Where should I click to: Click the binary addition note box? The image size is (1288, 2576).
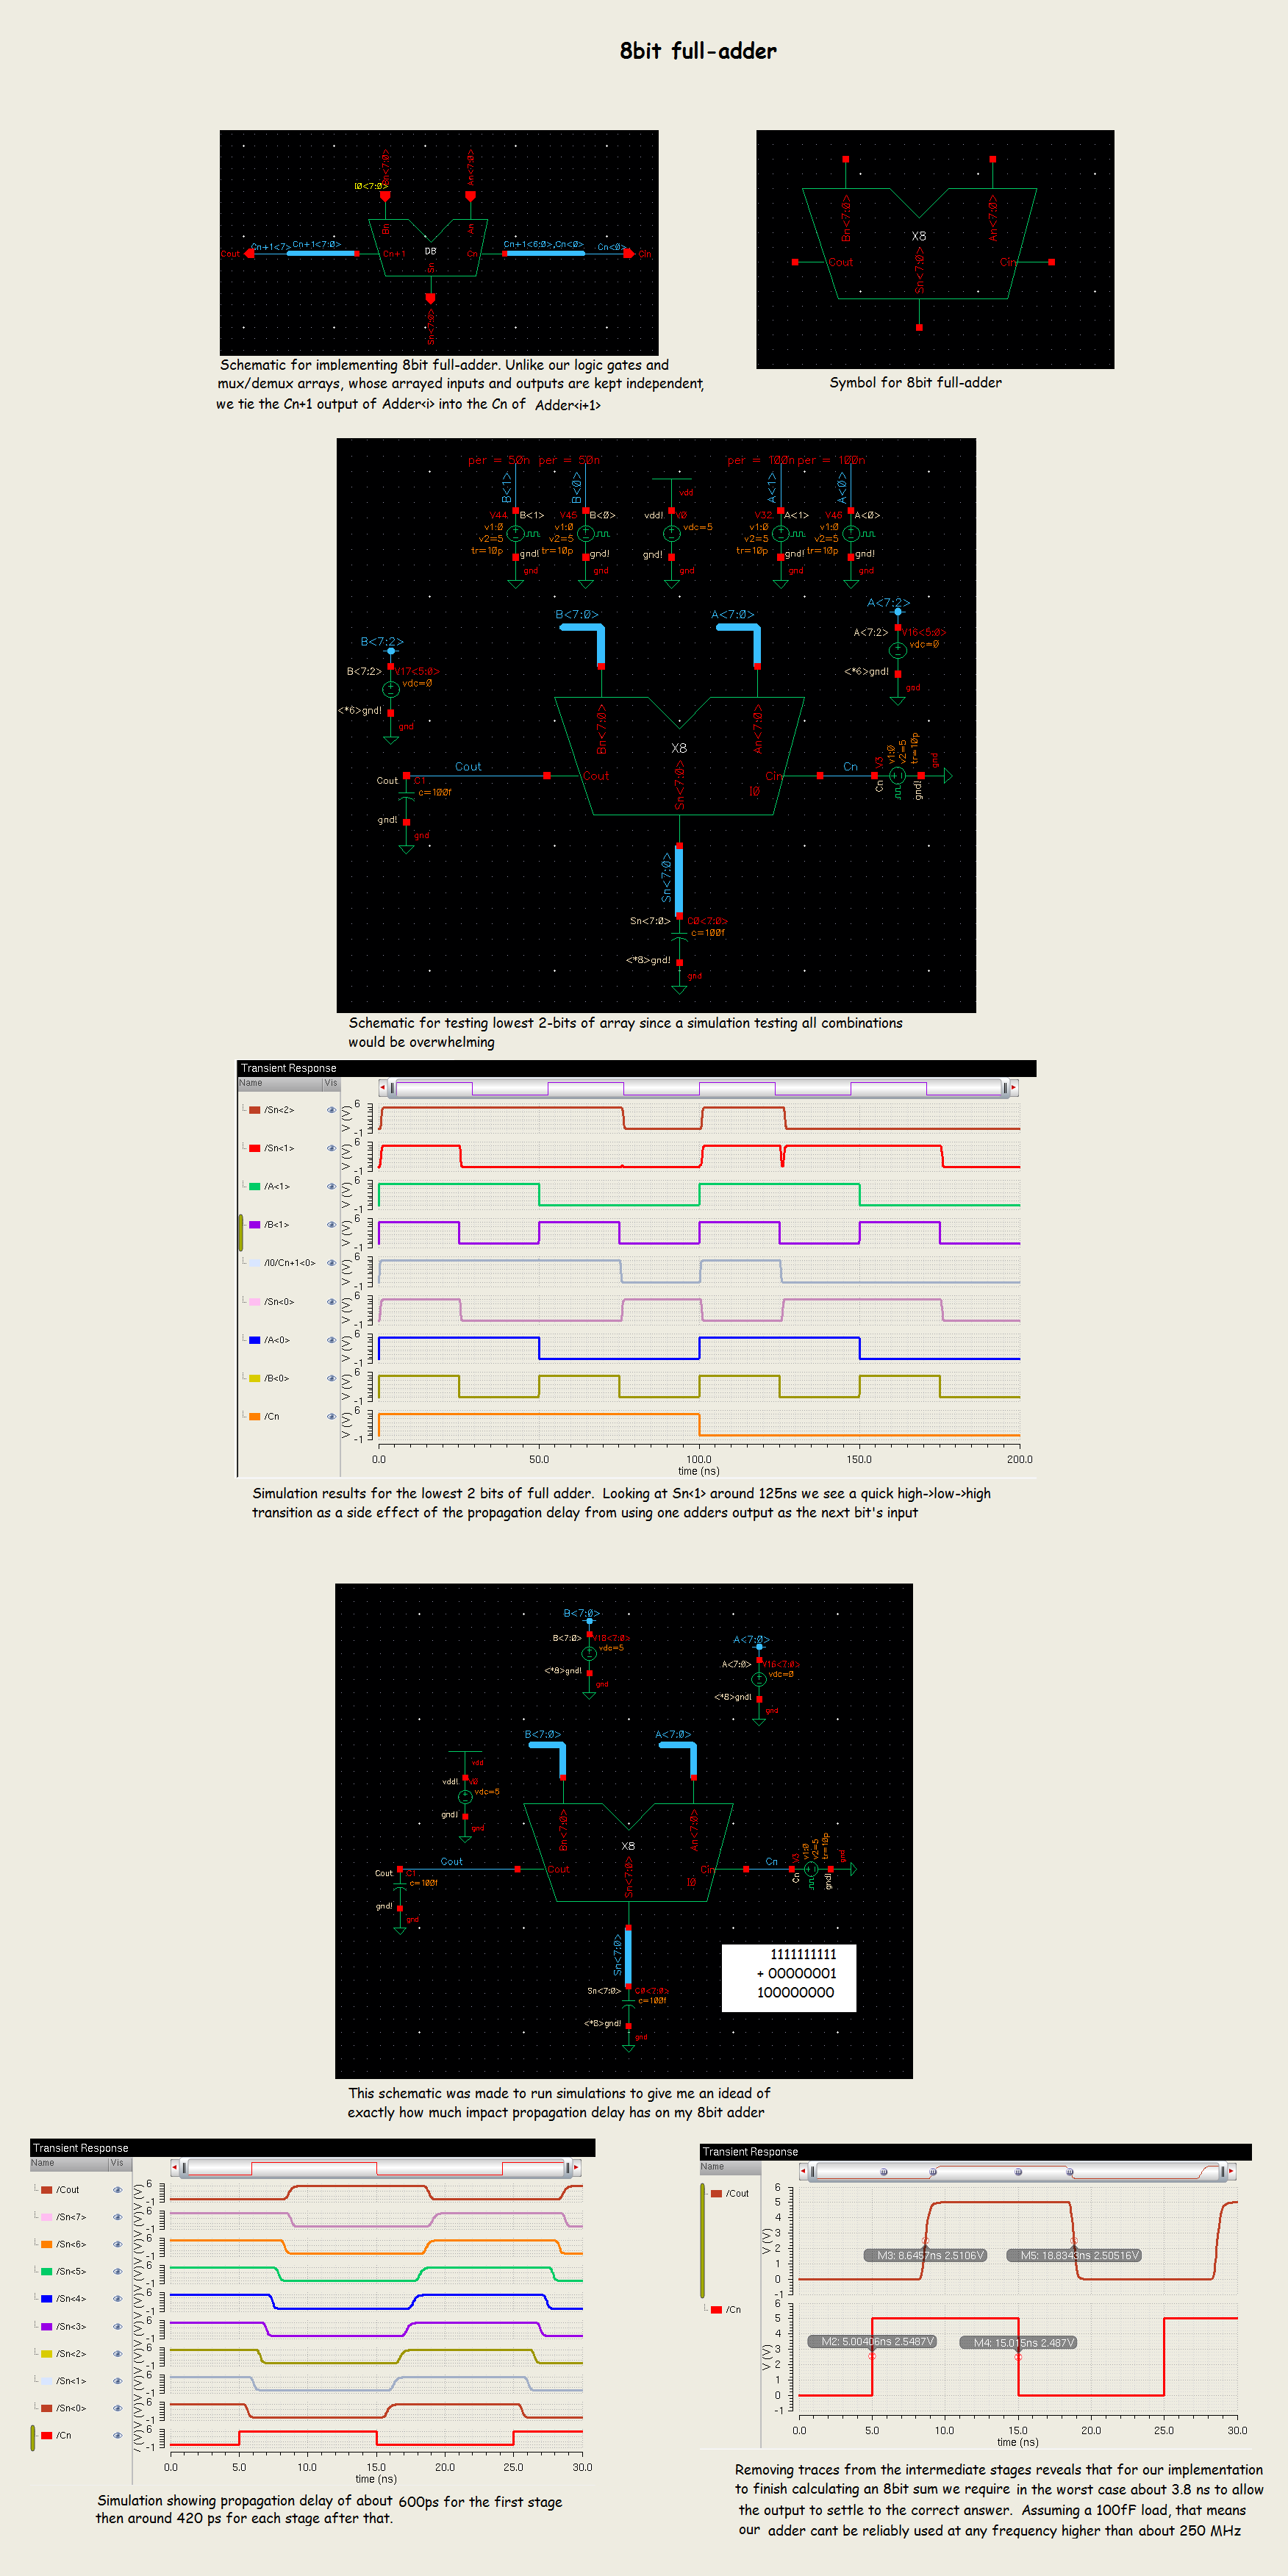pos(789,1978)
